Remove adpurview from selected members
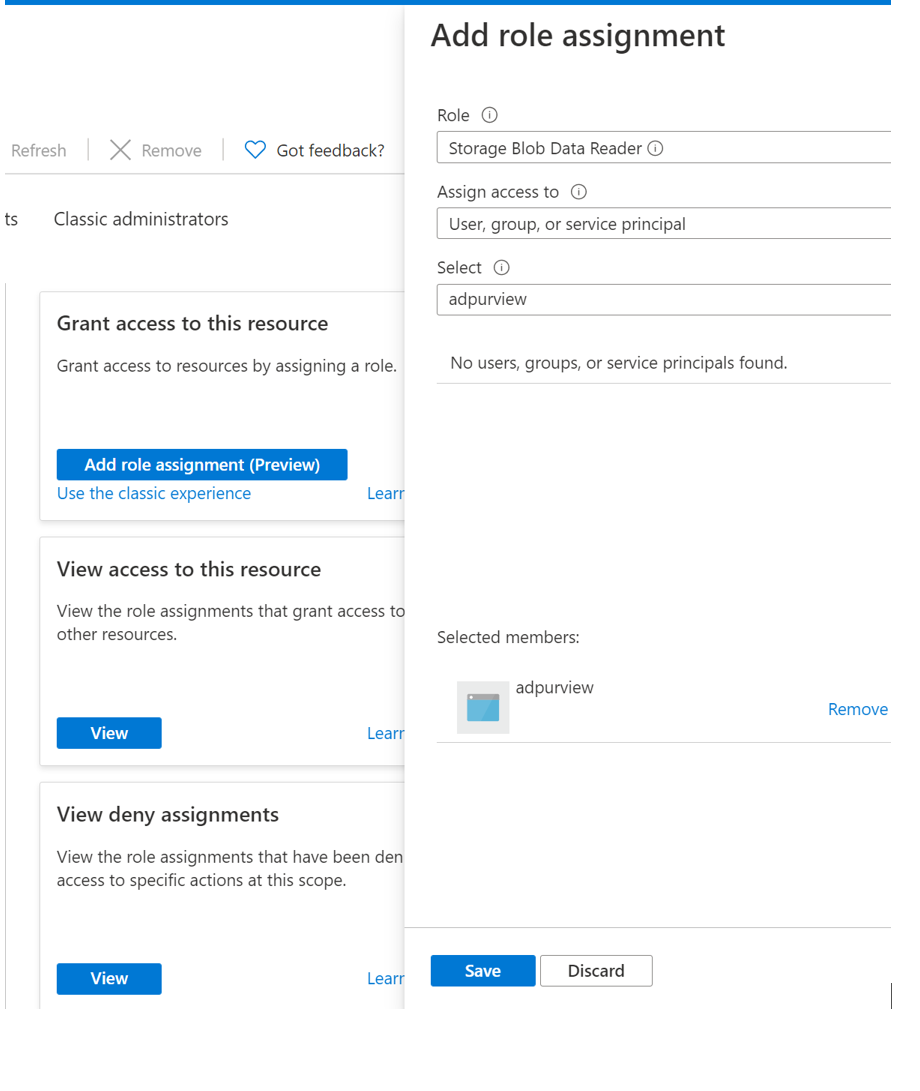This screenshot has height=1091, width=920. (x=857, y=708)
